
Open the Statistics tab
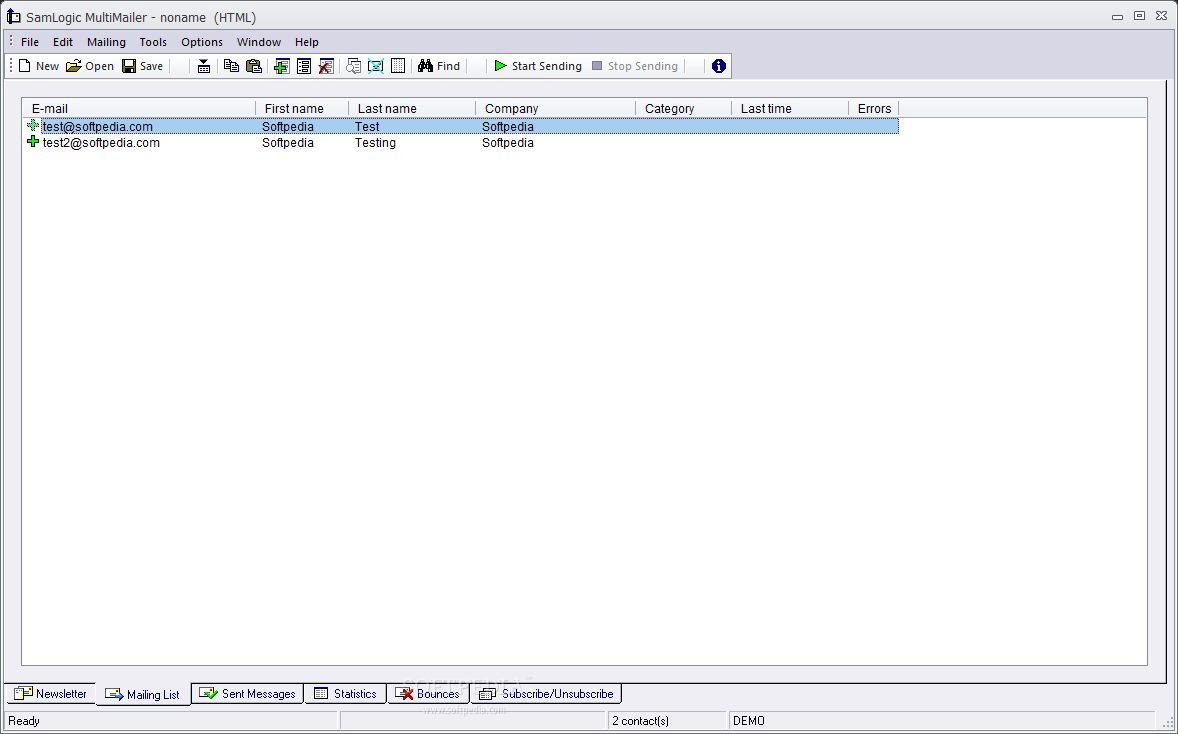[x=345, y=693]
